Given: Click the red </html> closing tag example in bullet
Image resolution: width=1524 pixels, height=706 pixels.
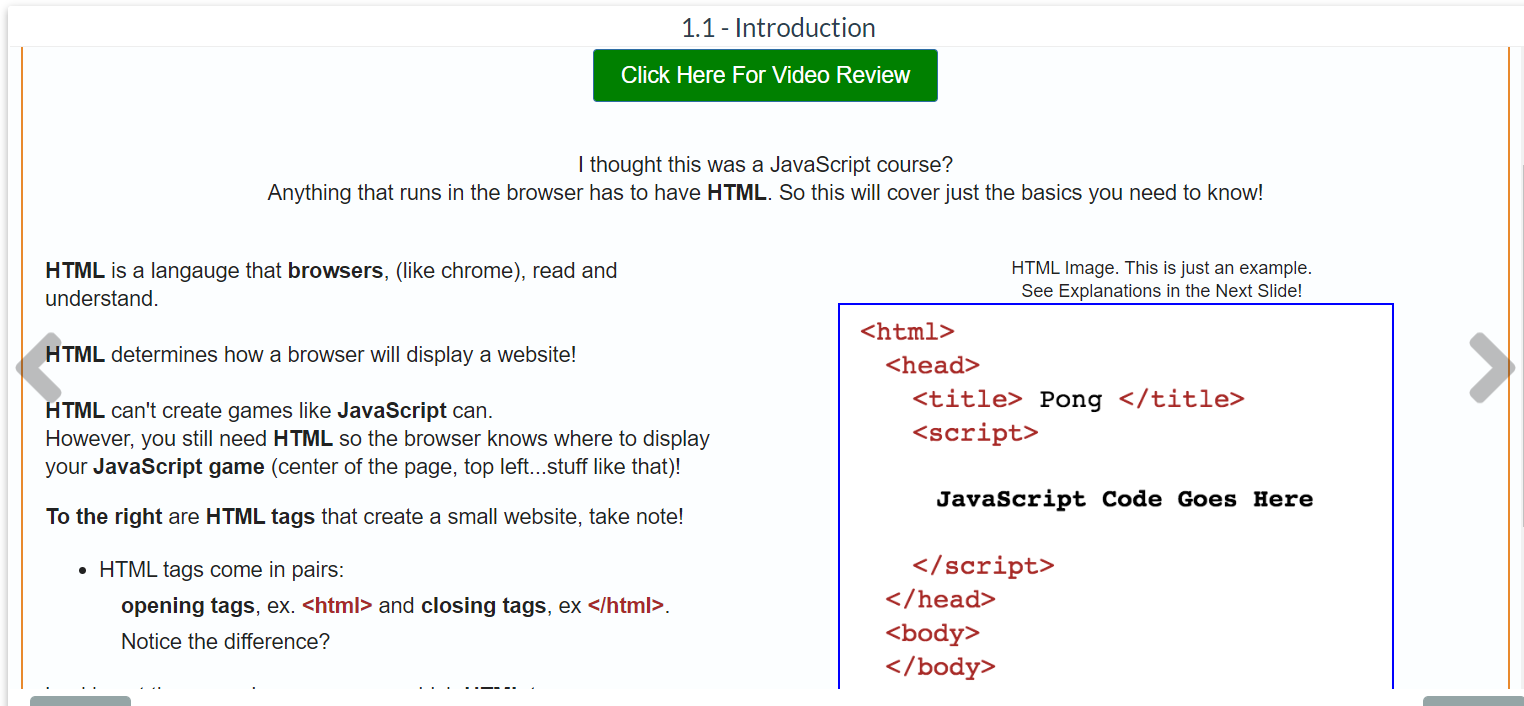Looking at the screenshot, I should pos(625,606).
